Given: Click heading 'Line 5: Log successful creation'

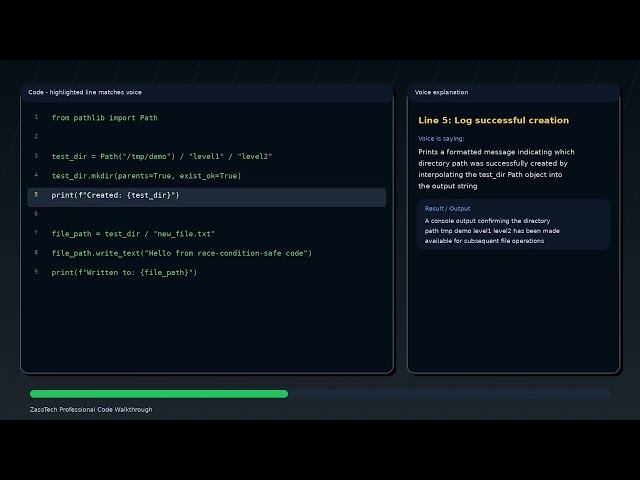Looking at the screenshot, I should [493, 120].
